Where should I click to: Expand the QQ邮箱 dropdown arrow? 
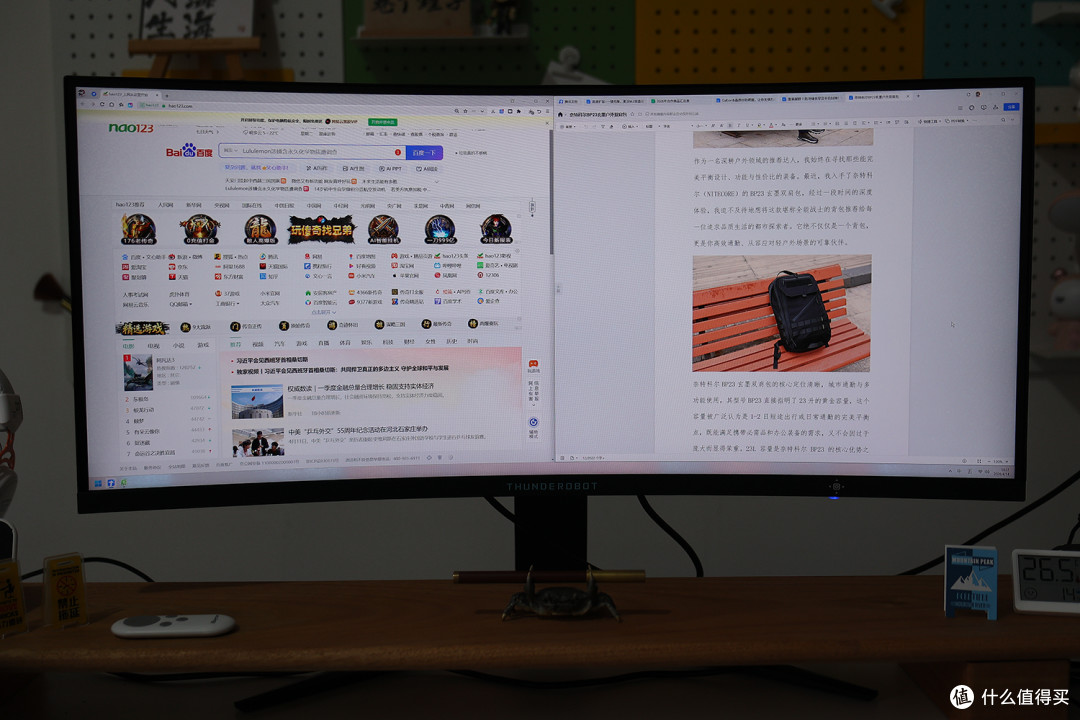[x=190, y=304]
